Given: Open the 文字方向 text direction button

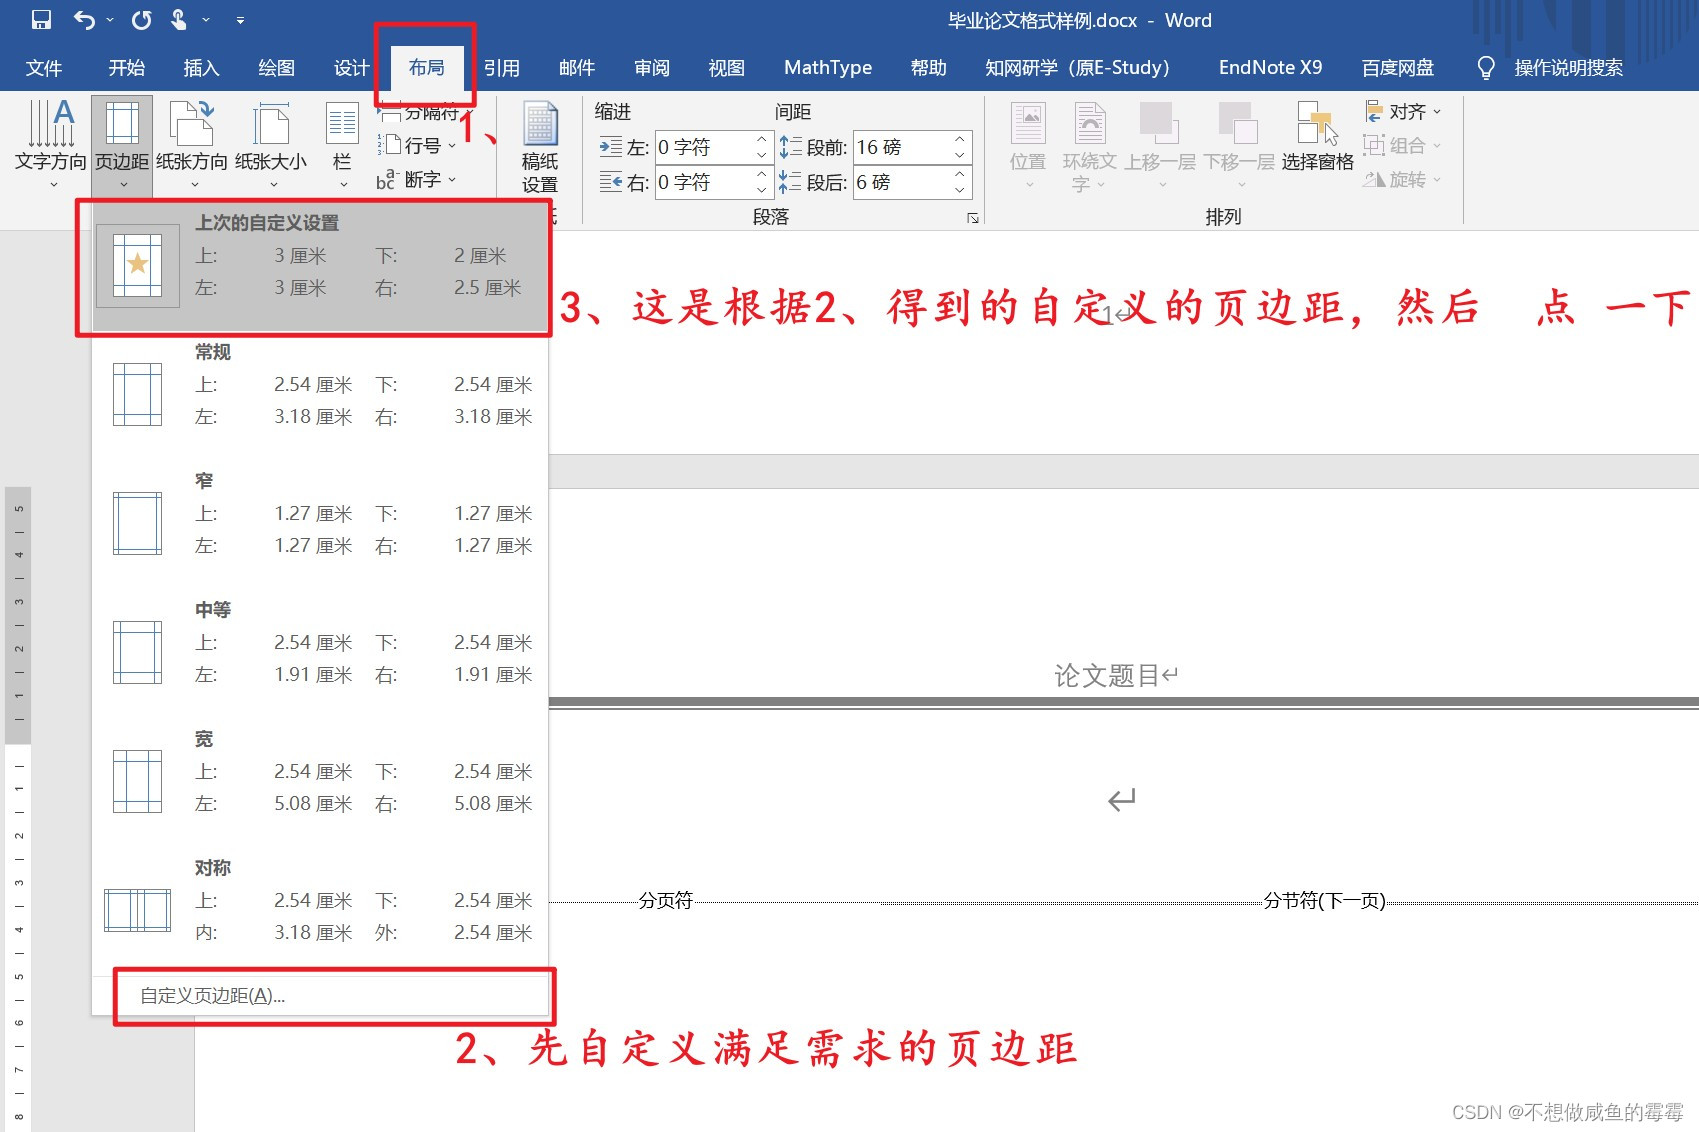Looking at the screenshot, I should [x=51, y=143].
